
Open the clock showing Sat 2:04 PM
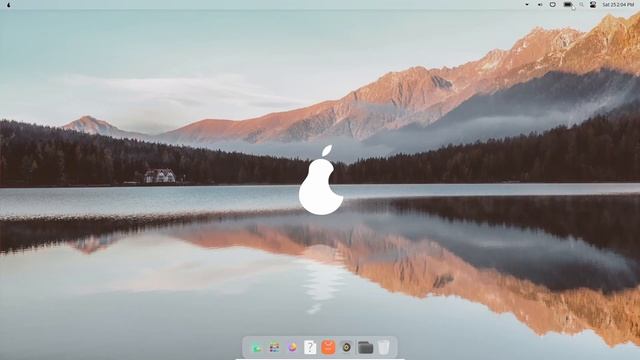tap(618, 4)
